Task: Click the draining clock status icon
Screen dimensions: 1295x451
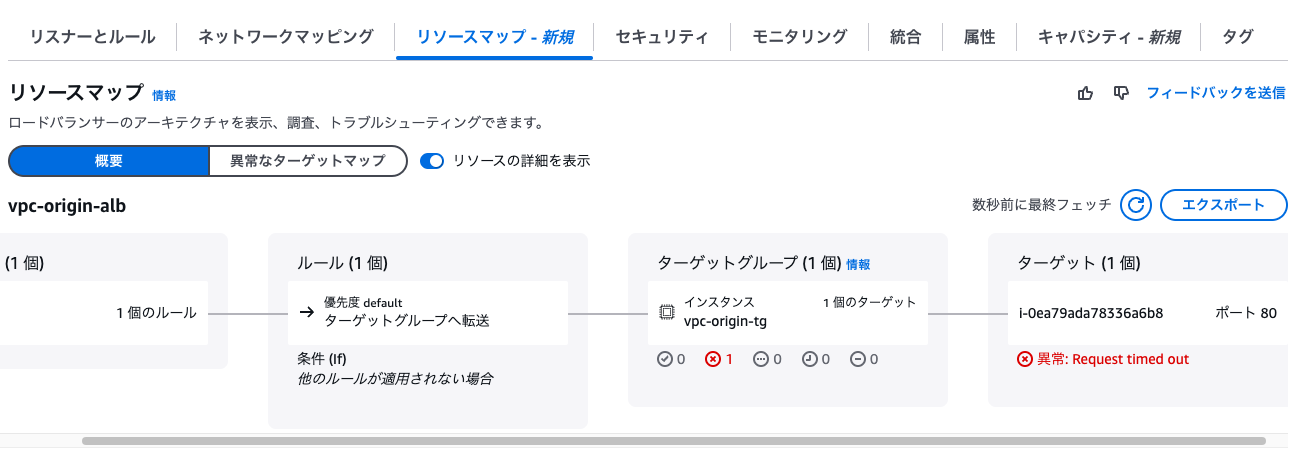Action: (x=810, y=359)
